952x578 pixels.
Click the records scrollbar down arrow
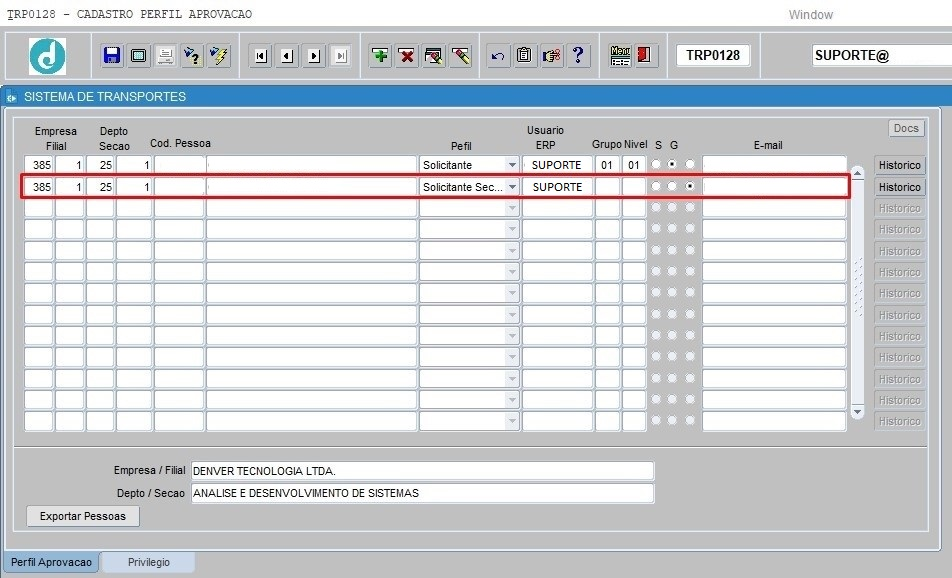point(857,412)
